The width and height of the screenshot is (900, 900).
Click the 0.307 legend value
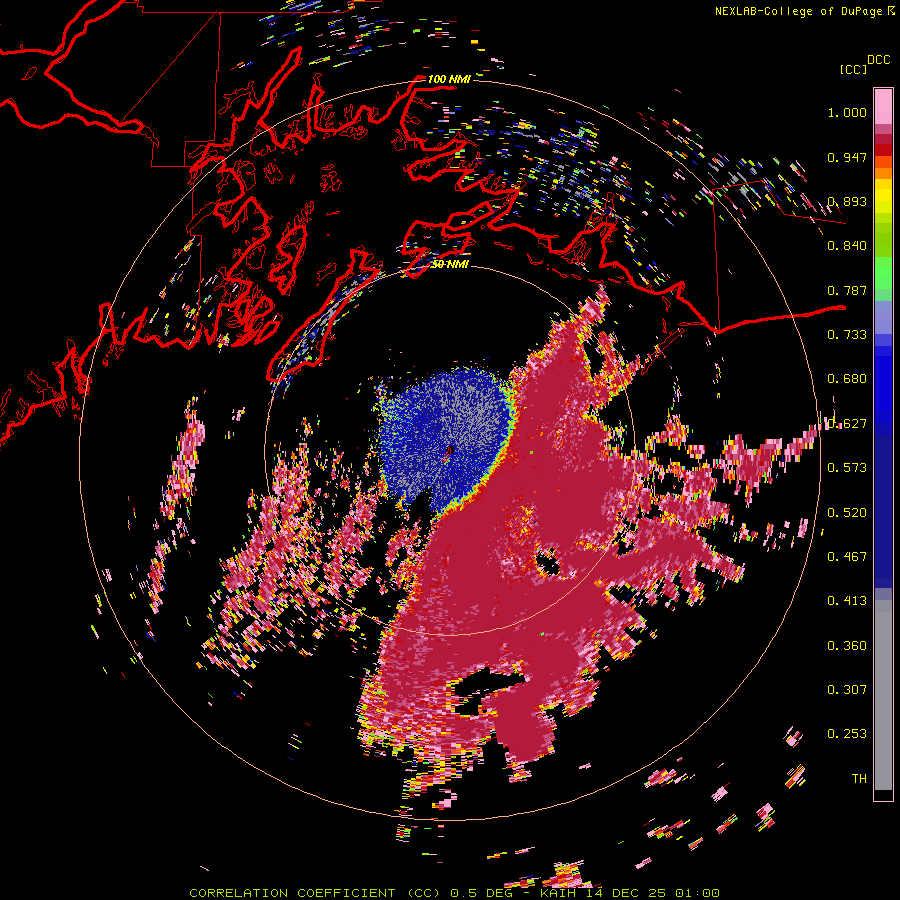(847, 690)
